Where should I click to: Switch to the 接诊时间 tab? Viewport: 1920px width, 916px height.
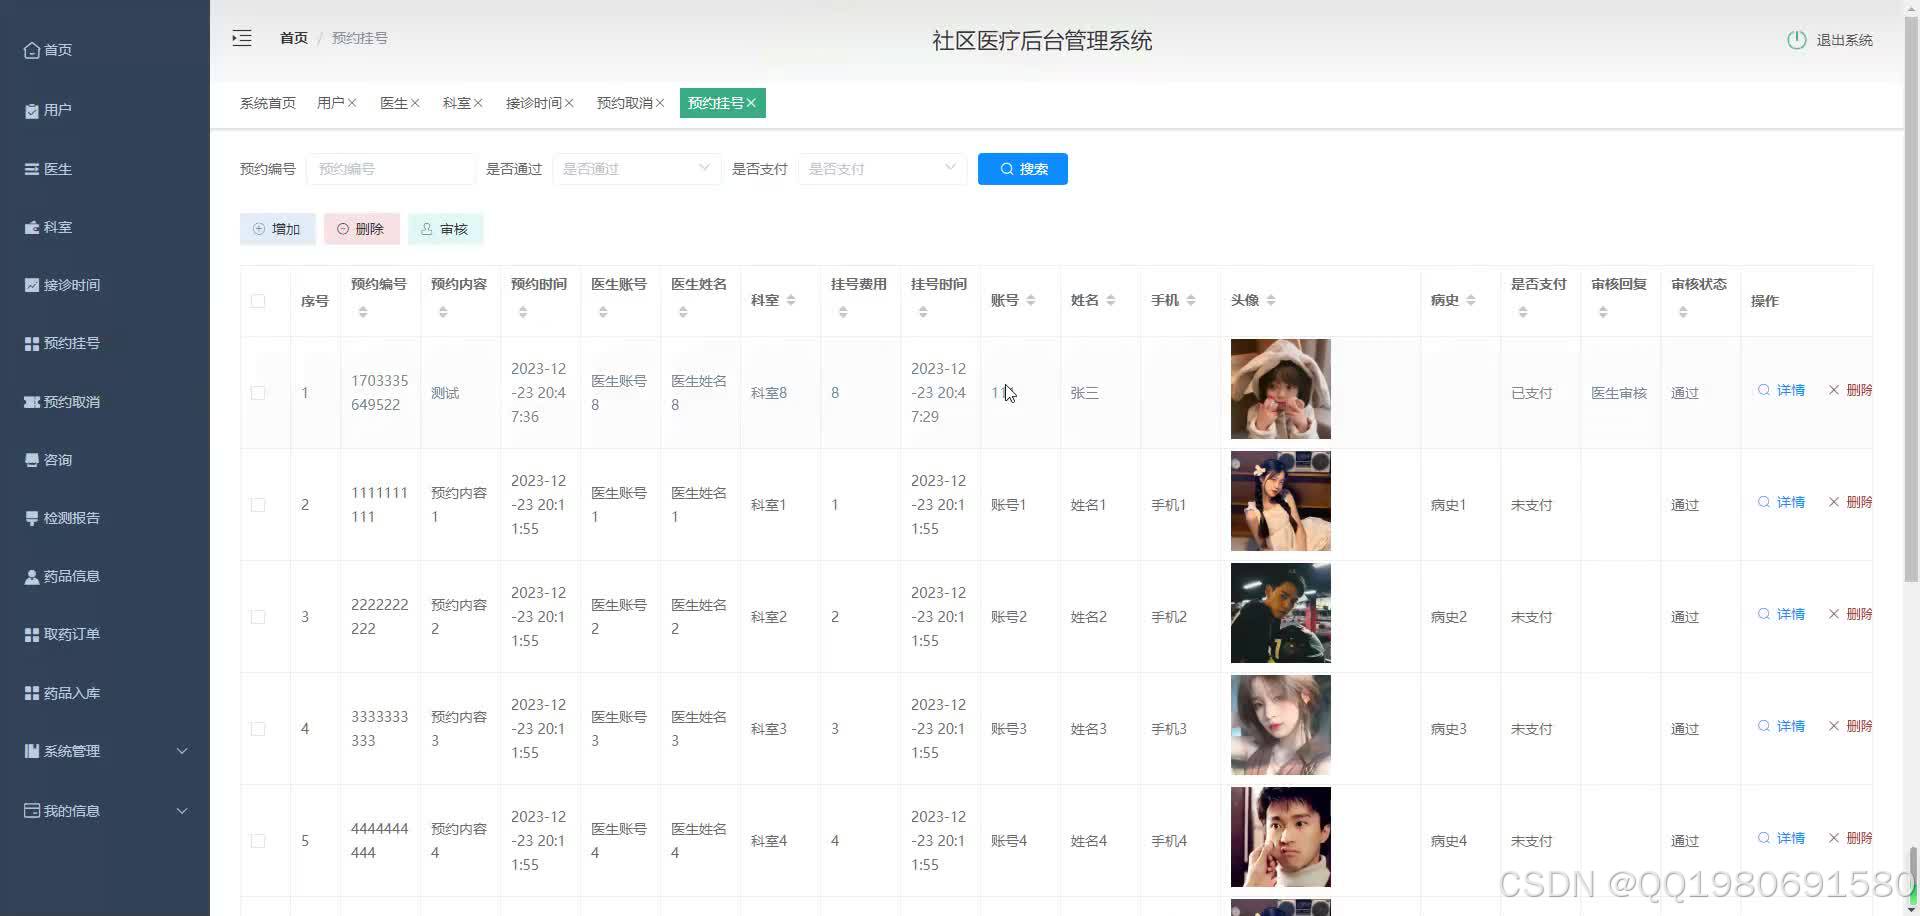pyautogui.click(x=534, y=103)
